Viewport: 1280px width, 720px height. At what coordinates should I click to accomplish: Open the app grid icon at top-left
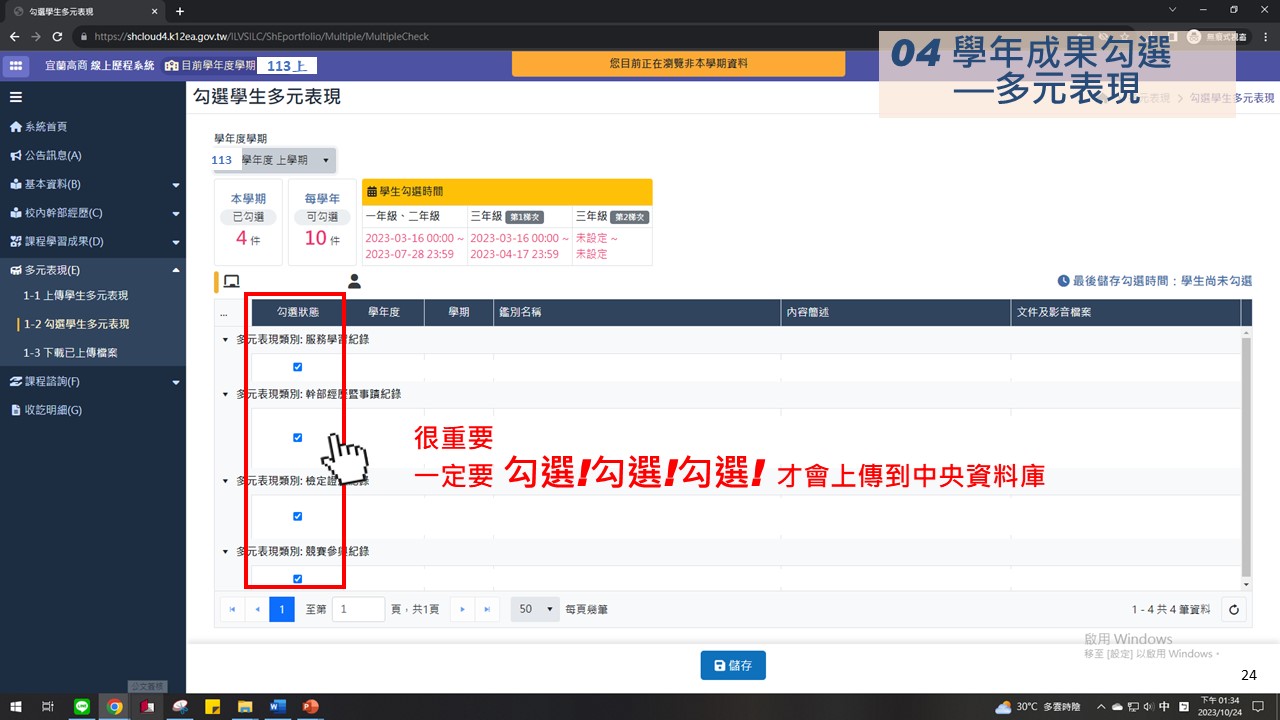[16, 65]
